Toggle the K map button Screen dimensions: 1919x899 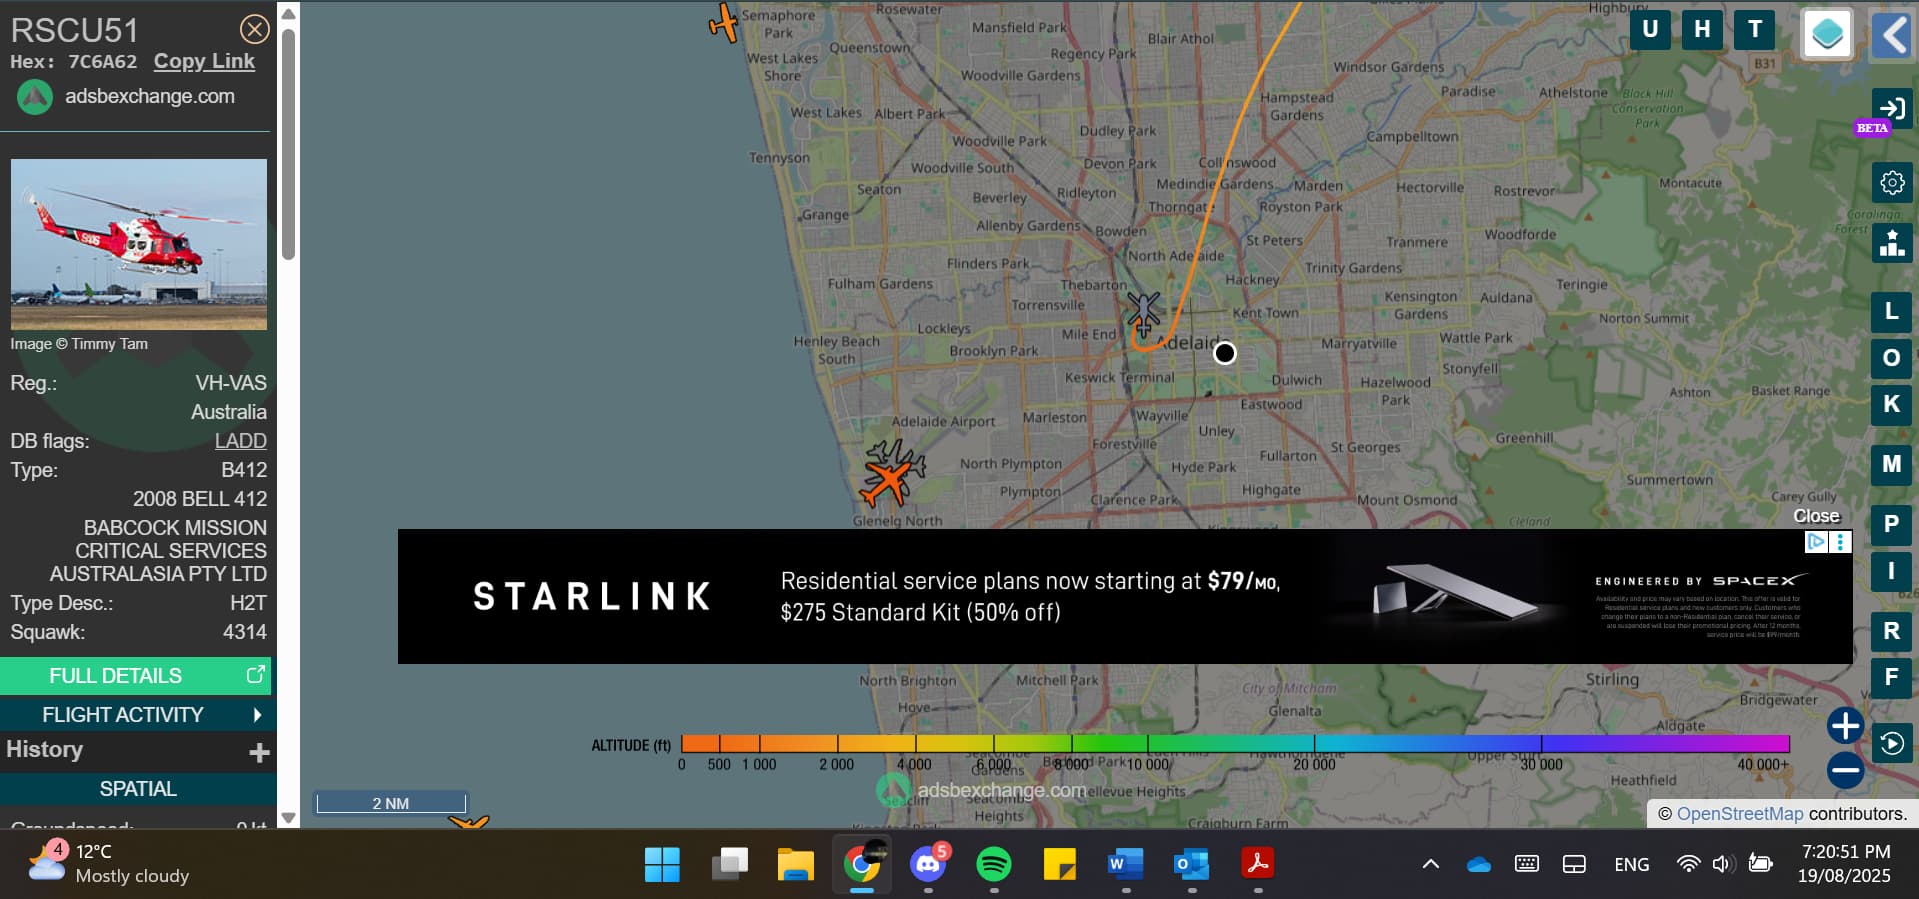pyautogui.click(x=1891, y=404)
